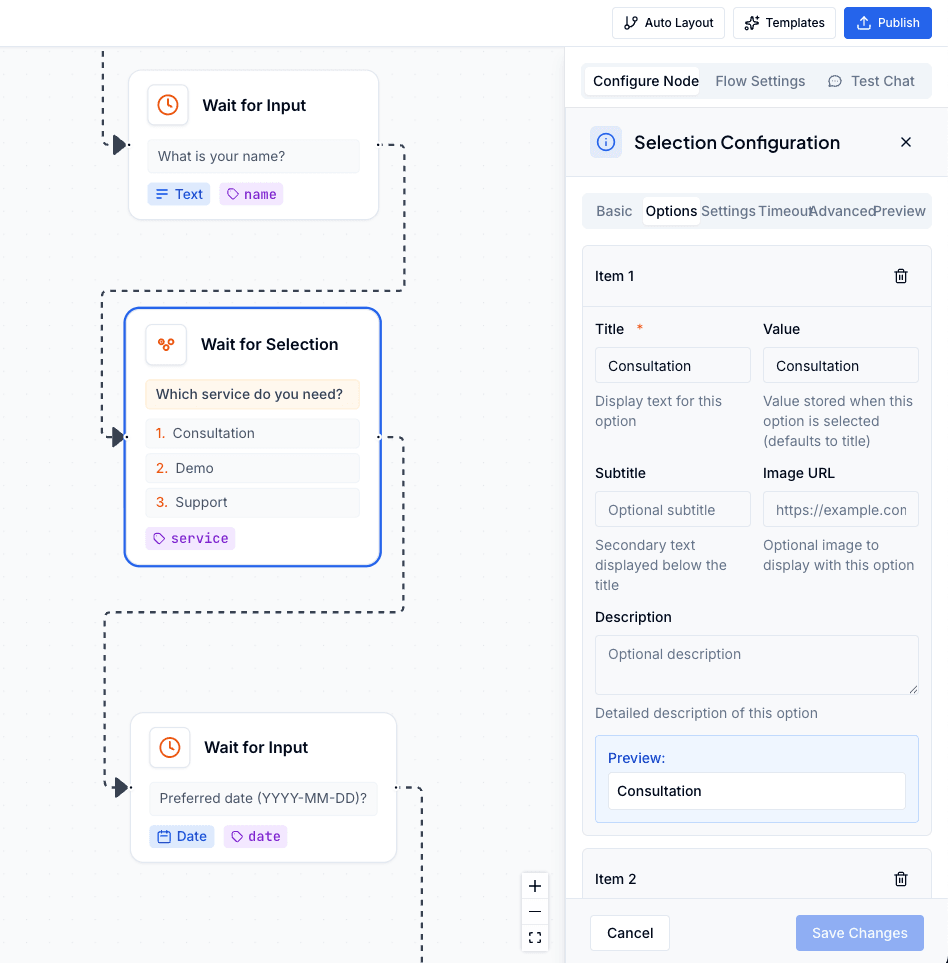This screenshot has height=963, width=948.
Task: Click the chat bubble icon next to Test Chat
Action: pyautogui.click(x=838, y=81)
